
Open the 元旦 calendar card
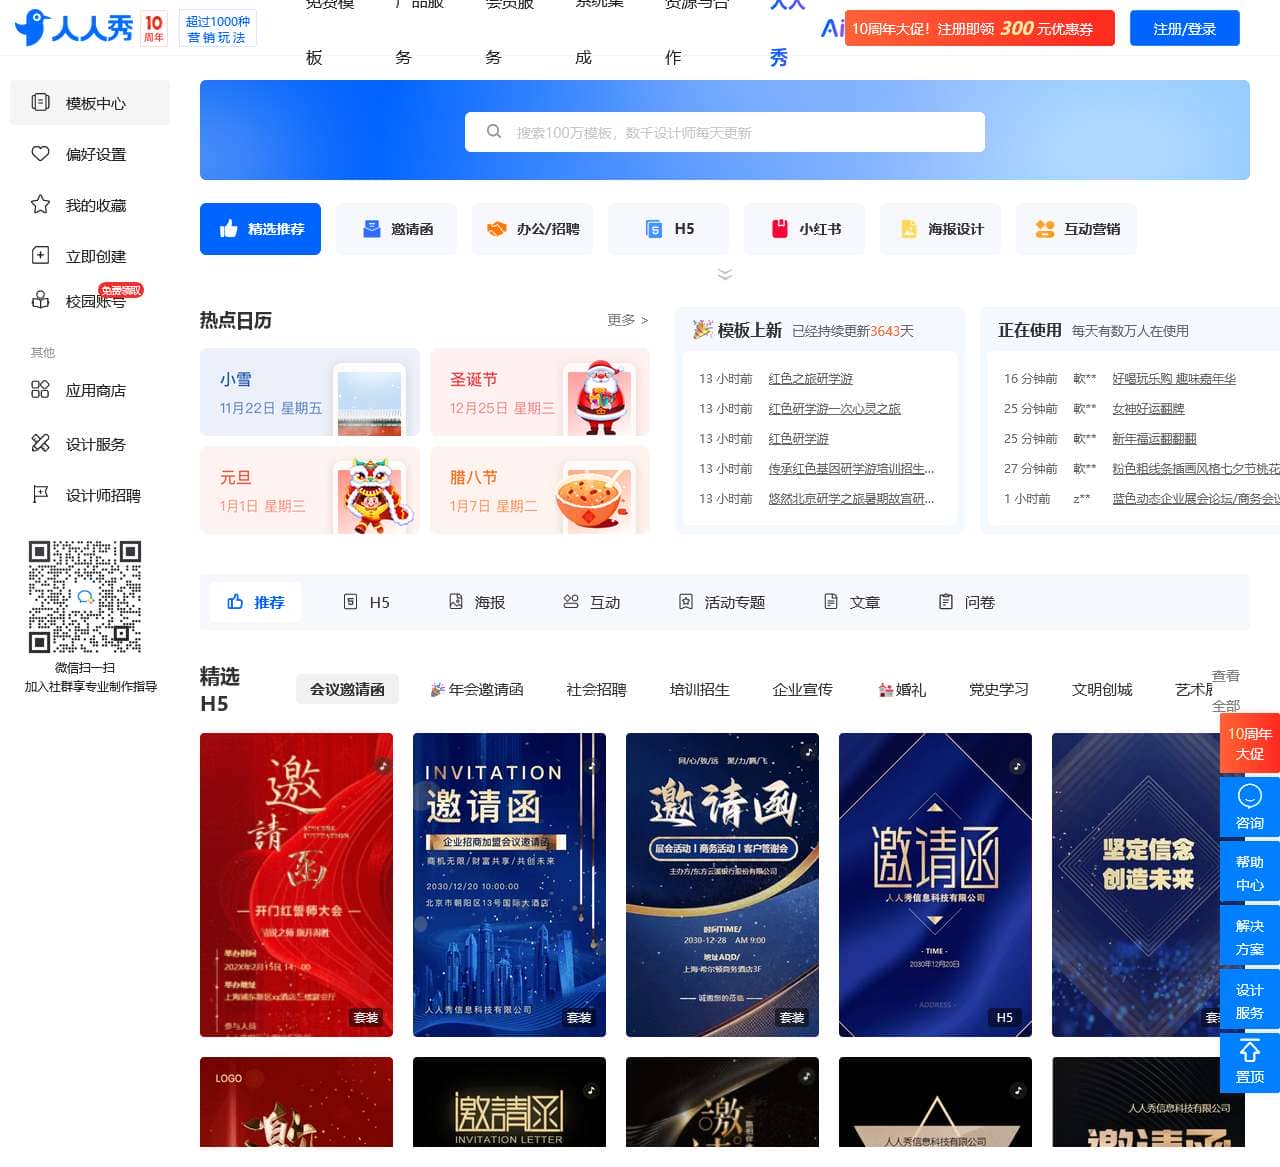(x=310, y=490)
